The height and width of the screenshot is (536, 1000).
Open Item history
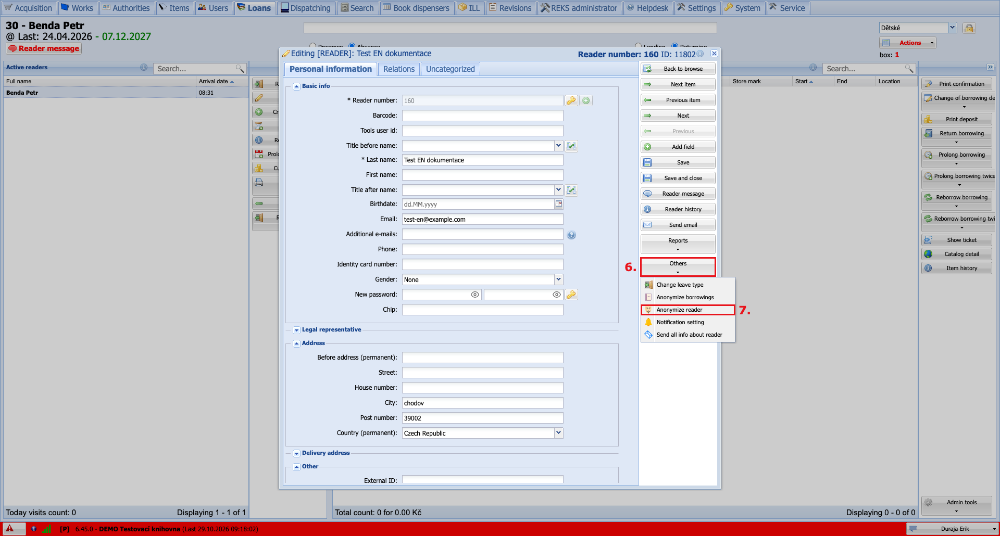coord(958,268)
